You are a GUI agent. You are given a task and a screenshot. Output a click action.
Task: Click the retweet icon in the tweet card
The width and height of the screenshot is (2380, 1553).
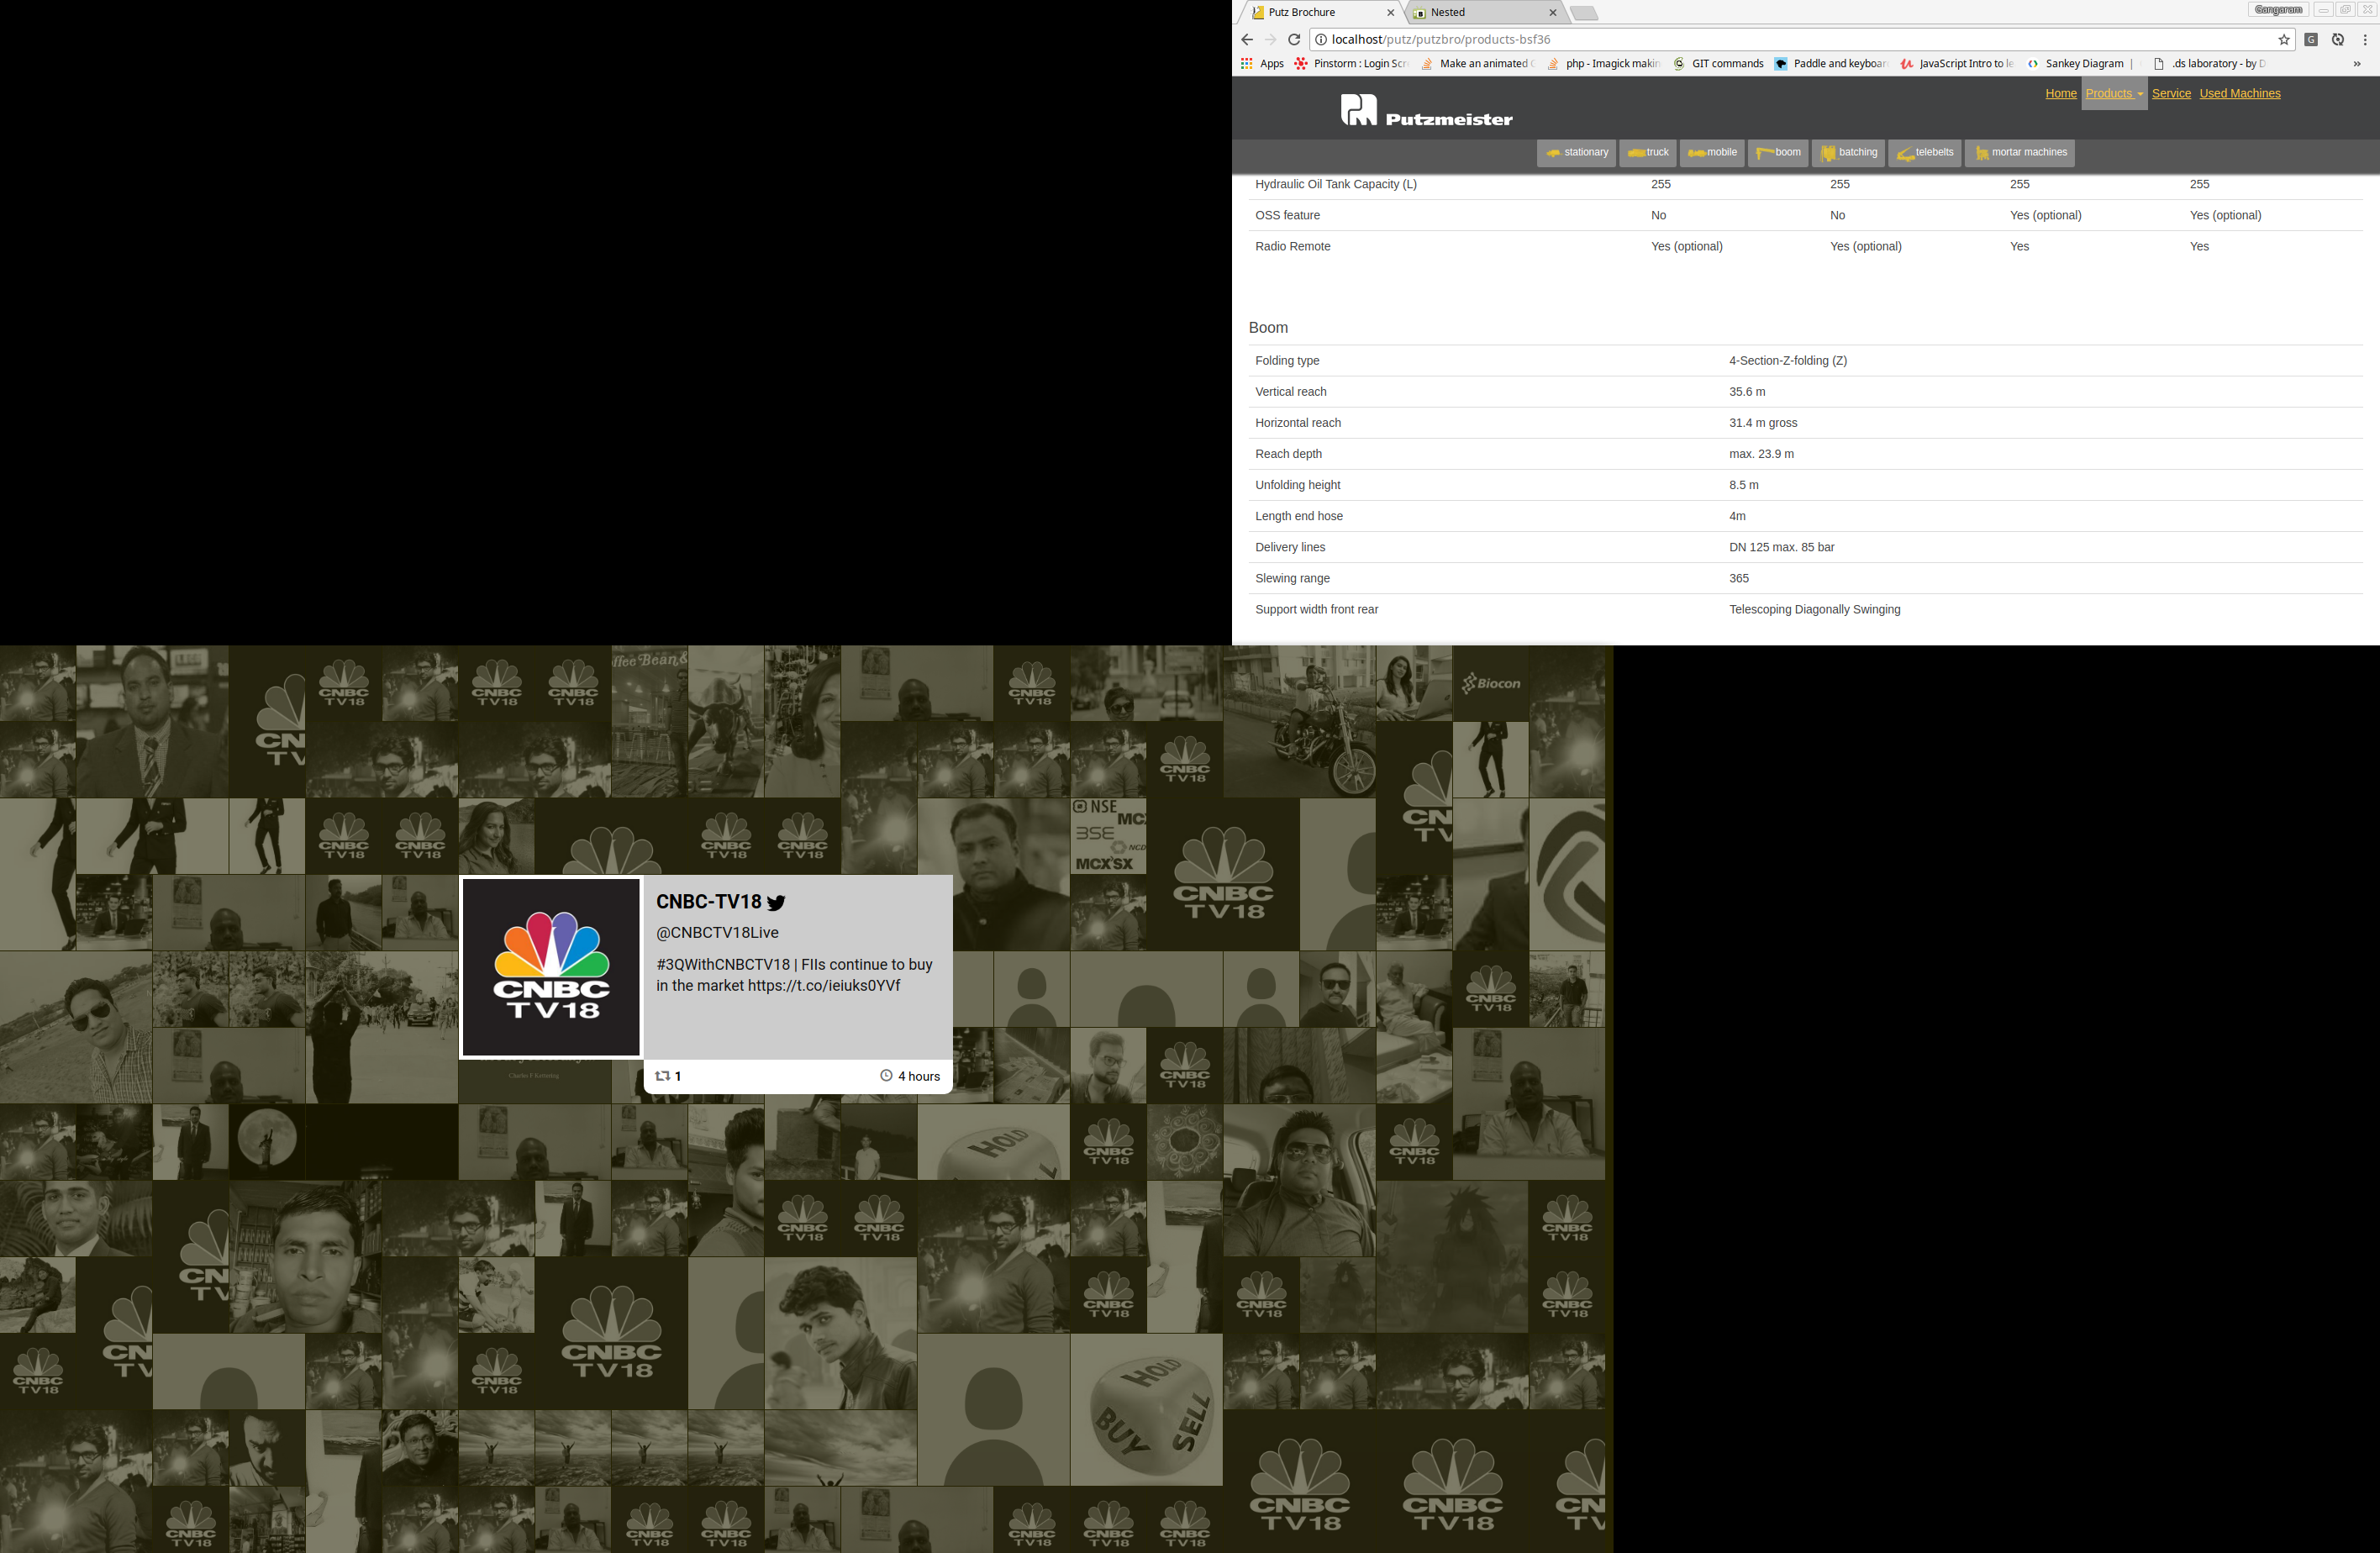662,1076
